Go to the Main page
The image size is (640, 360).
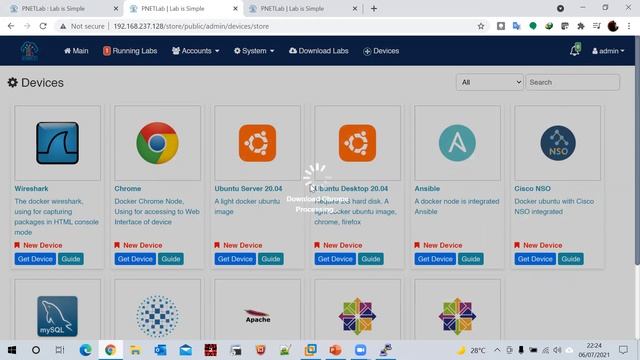pos(76,51)
